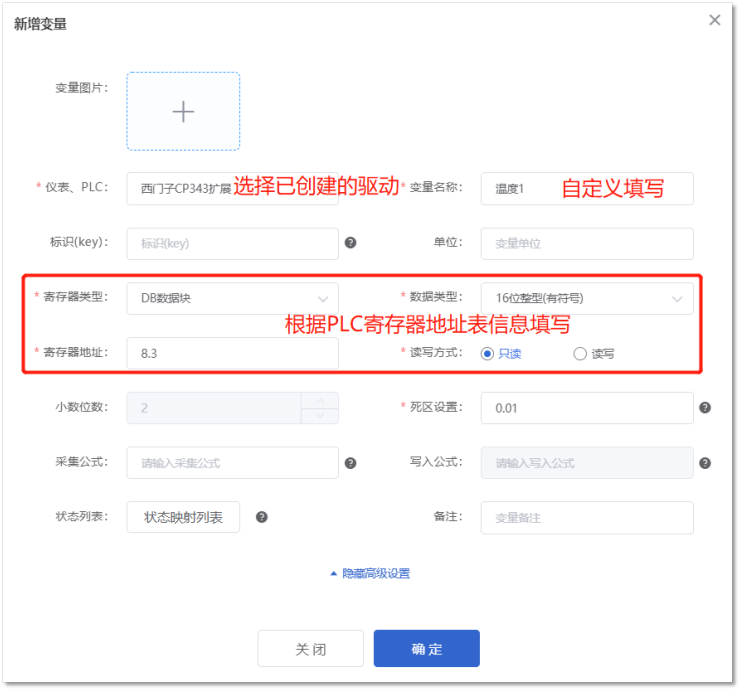Focus the 写入公式 input field
This screenshot has width=741, height=691.
click(587, 463)
